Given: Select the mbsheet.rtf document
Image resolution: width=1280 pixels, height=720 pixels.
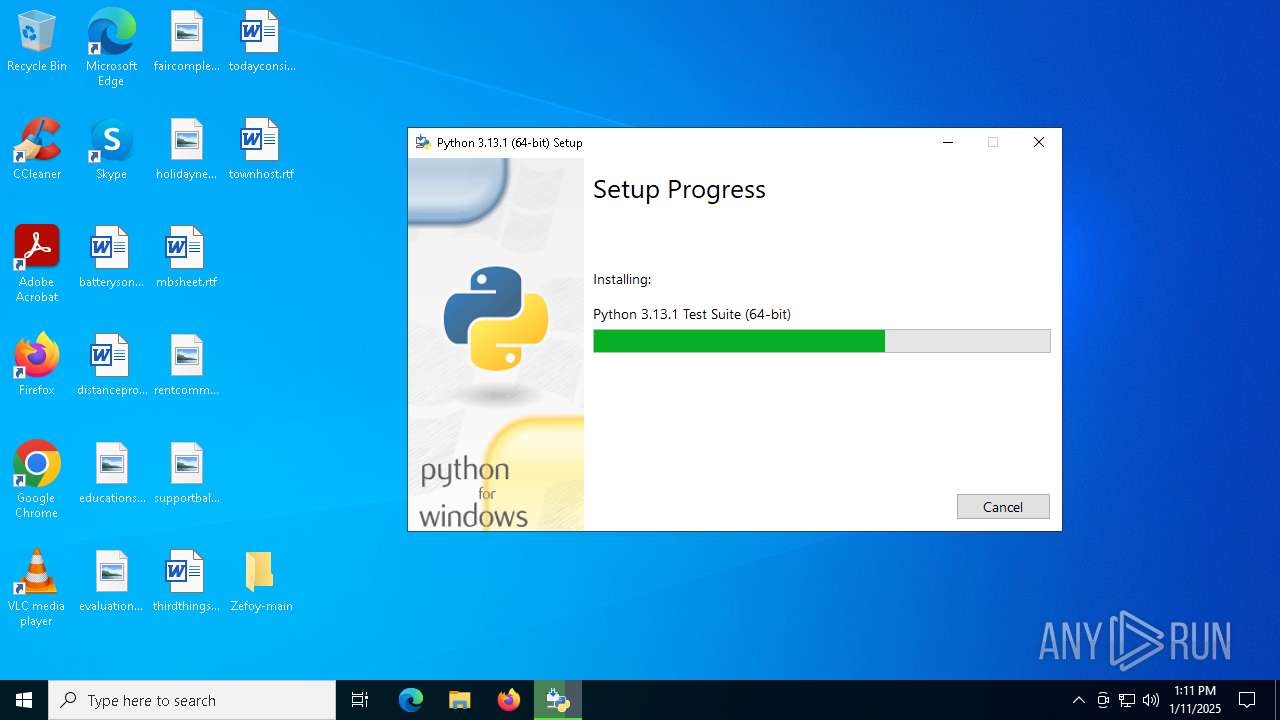Looking at the screenshot, I should (186, 258).
